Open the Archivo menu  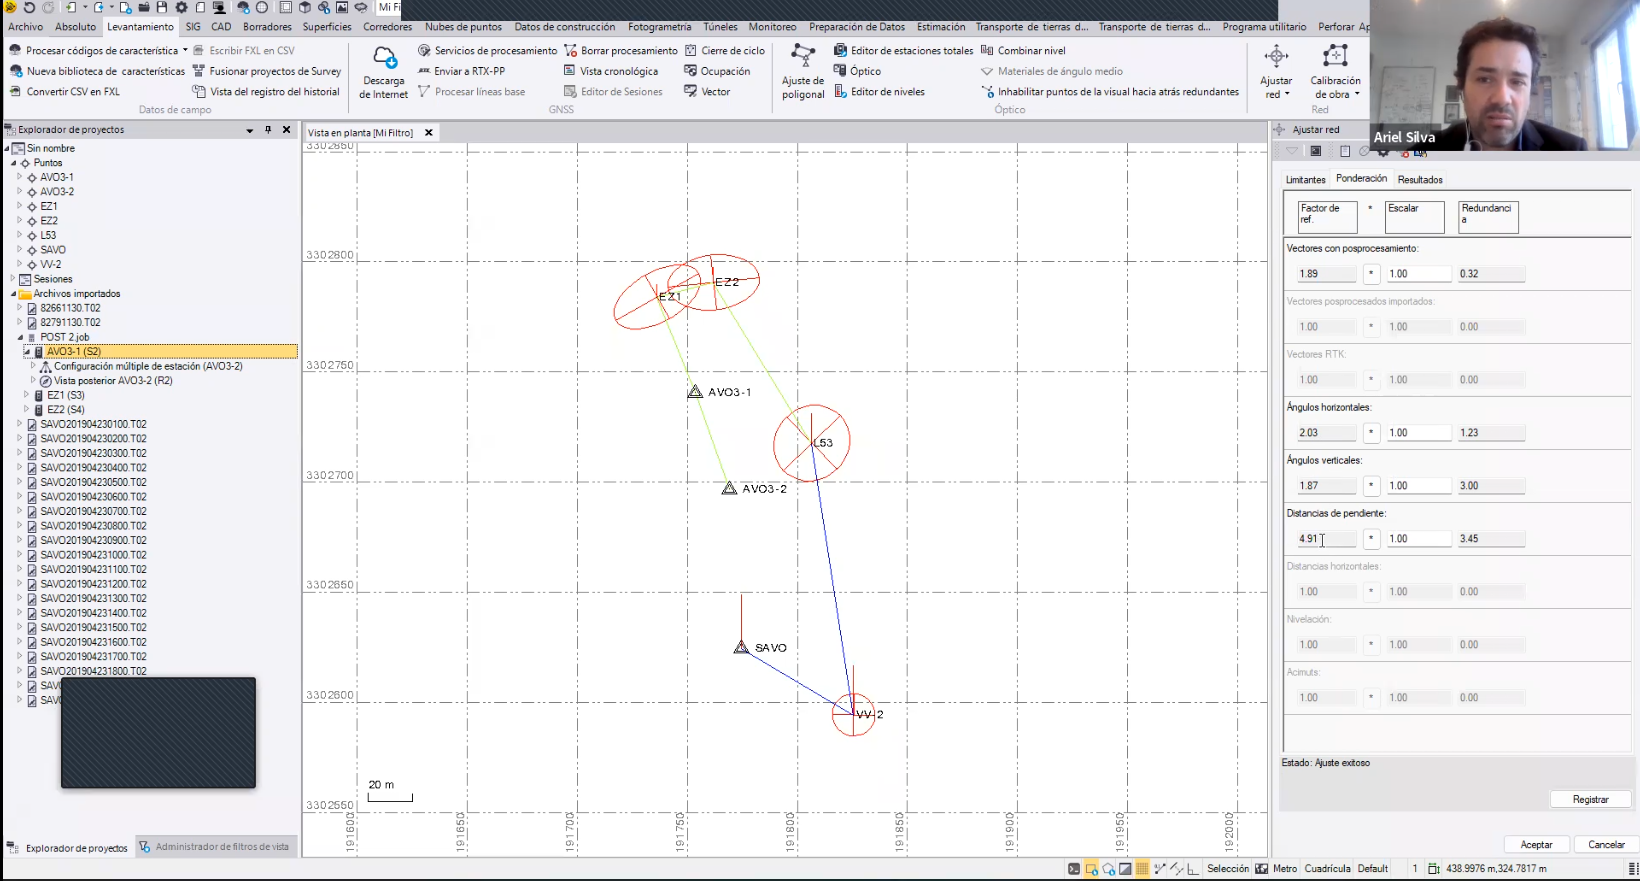(25, 27)
